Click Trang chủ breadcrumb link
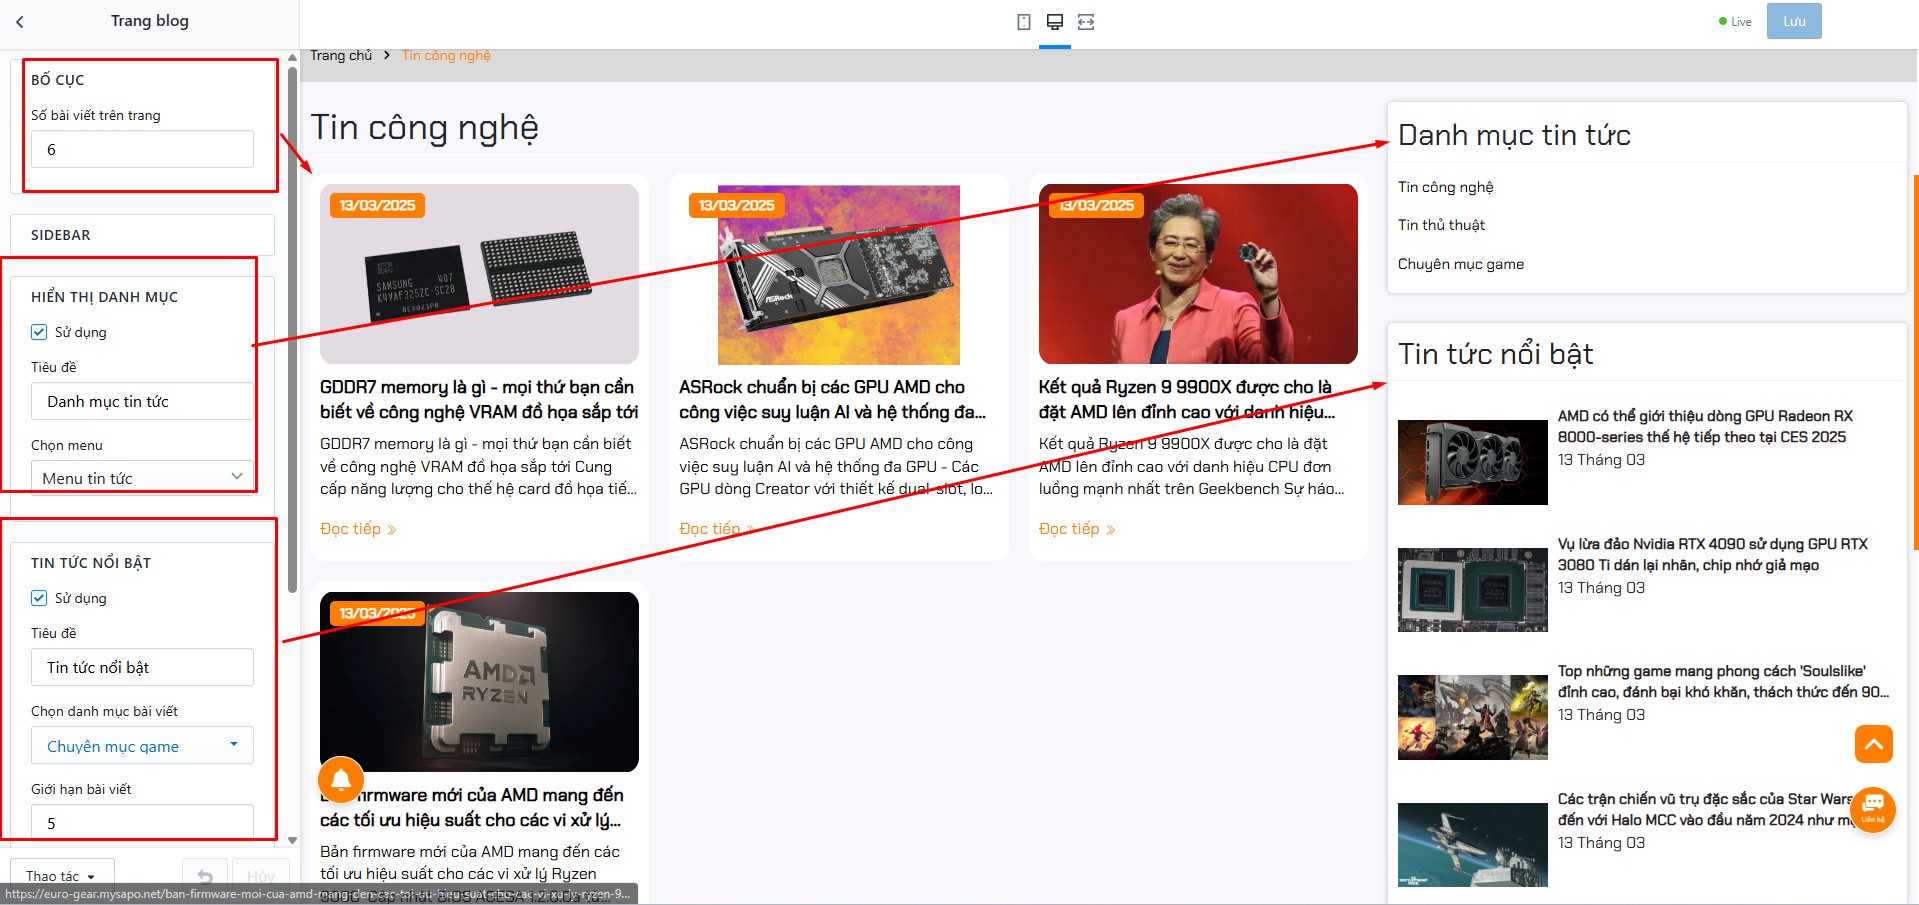Screen dimensions: 1919x905 (341, 56)
